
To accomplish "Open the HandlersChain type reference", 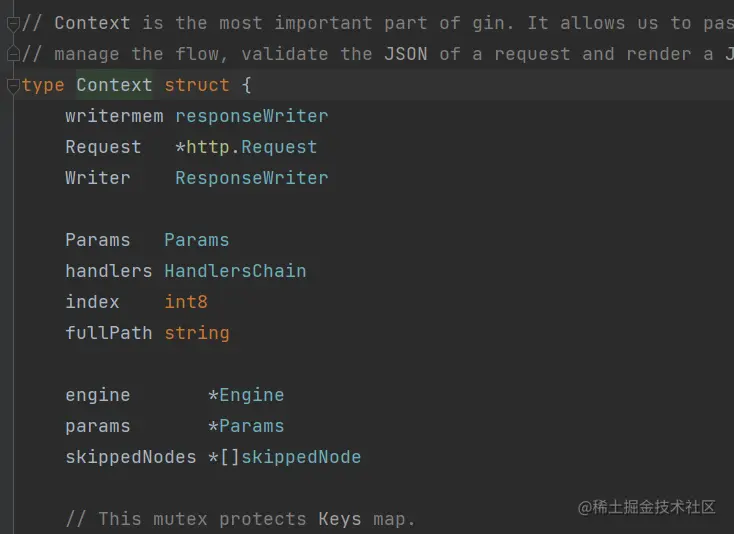I will (x=235, y=271).
